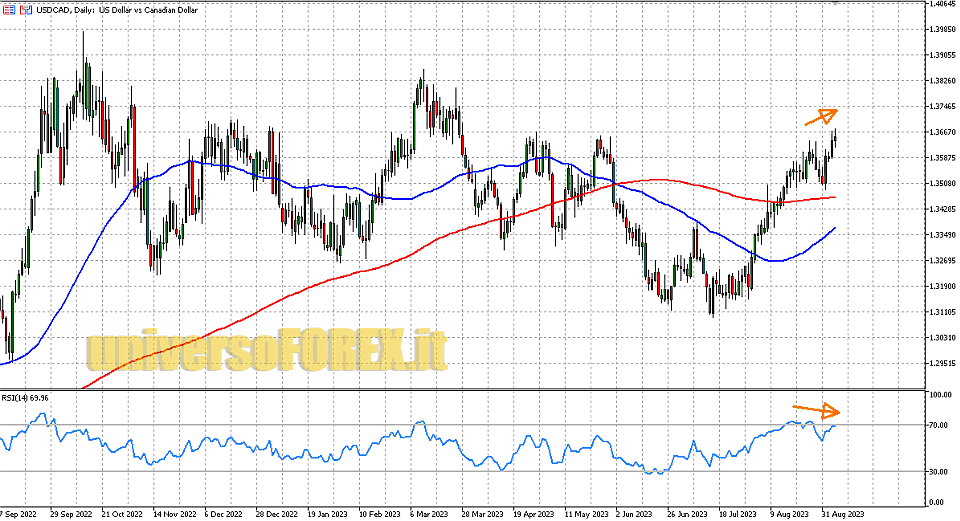Click the latest candlestick on the chart
Screen dimensions: 960x521
[x=835, y=139]
